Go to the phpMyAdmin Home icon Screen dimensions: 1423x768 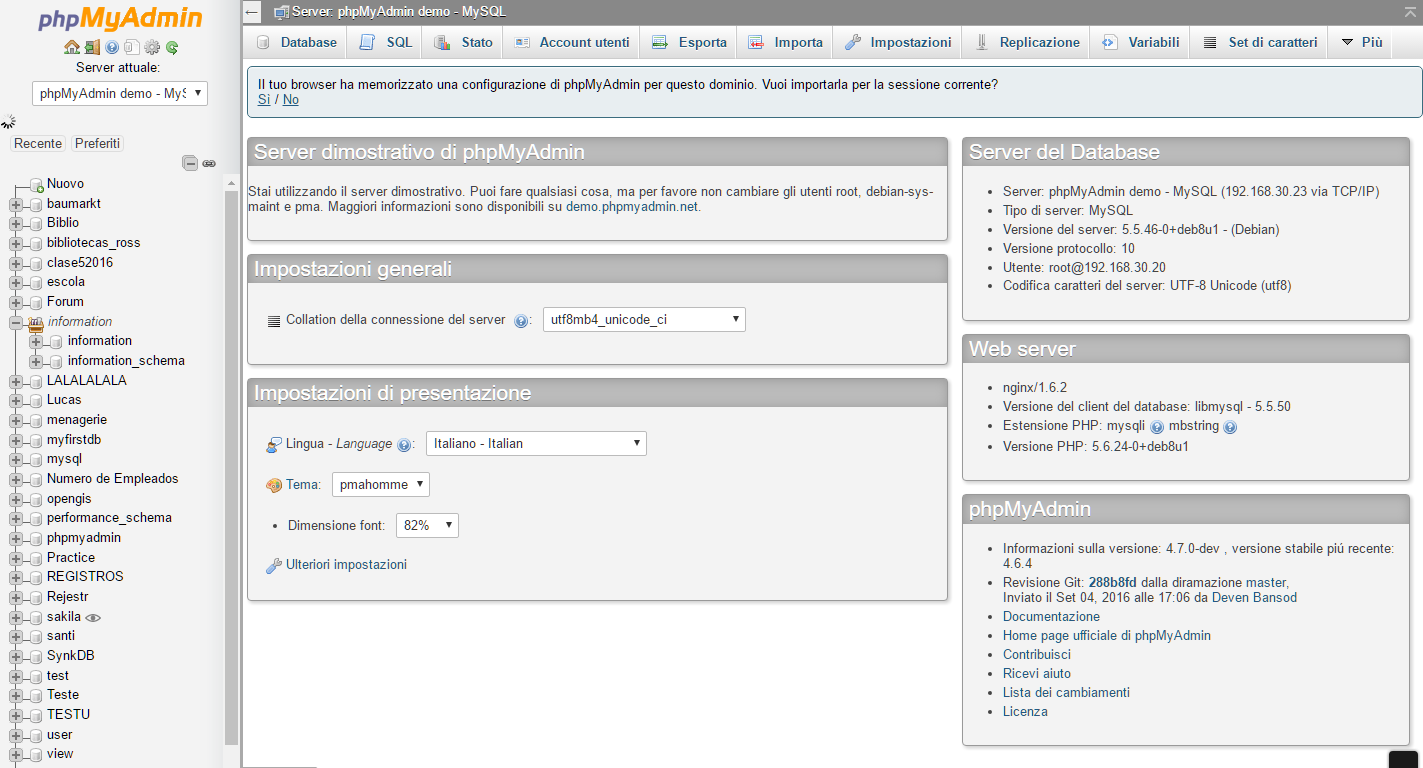[x=71, y=47]
